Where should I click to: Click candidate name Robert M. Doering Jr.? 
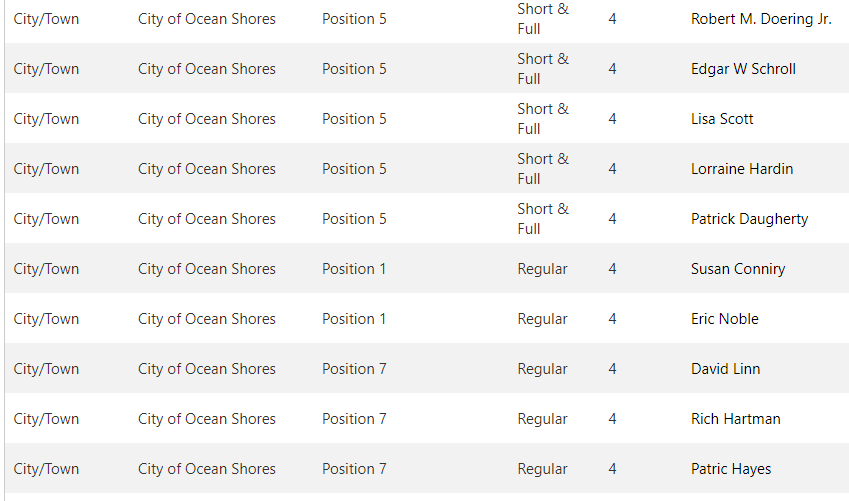760,19
